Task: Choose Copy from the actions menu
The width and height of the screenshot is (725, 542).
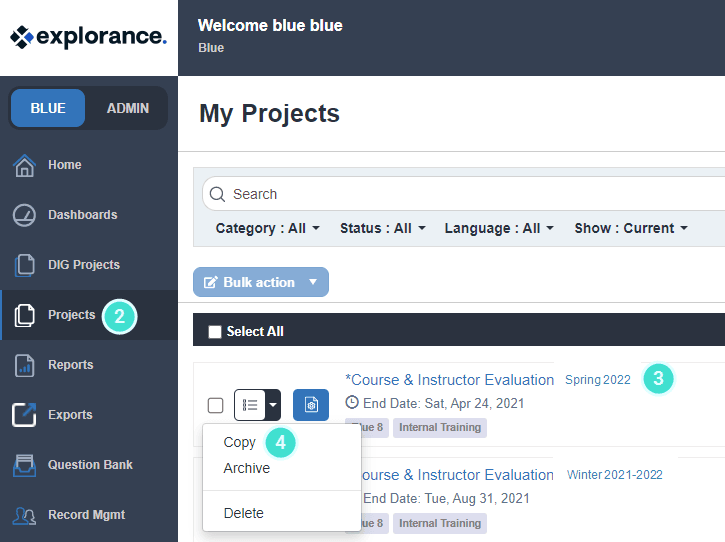Action: tap(240, 442)
